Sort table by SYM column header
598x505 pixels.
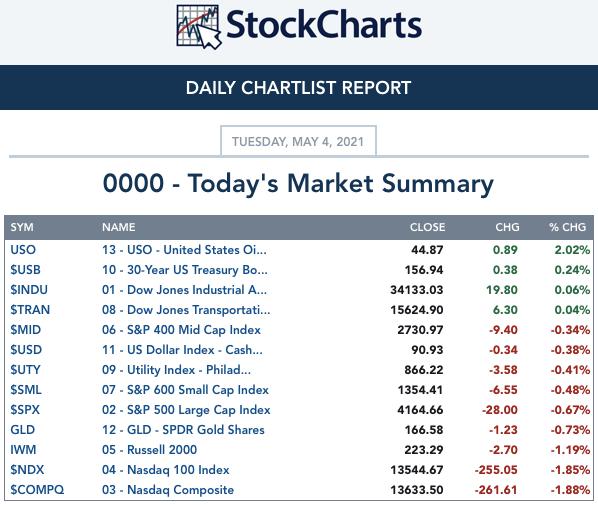pos(22,227)
